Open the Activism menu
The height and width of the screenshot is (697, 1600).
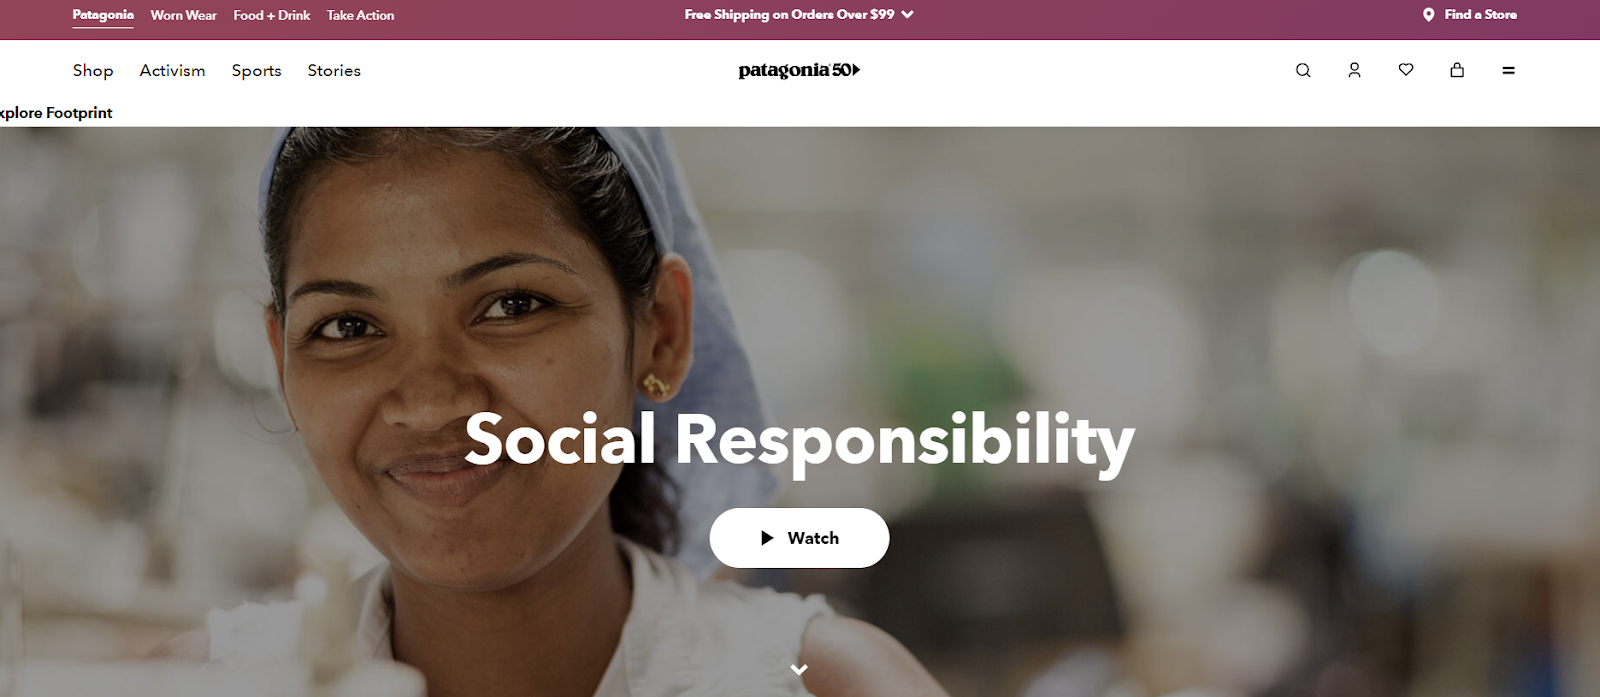(172, 70)
